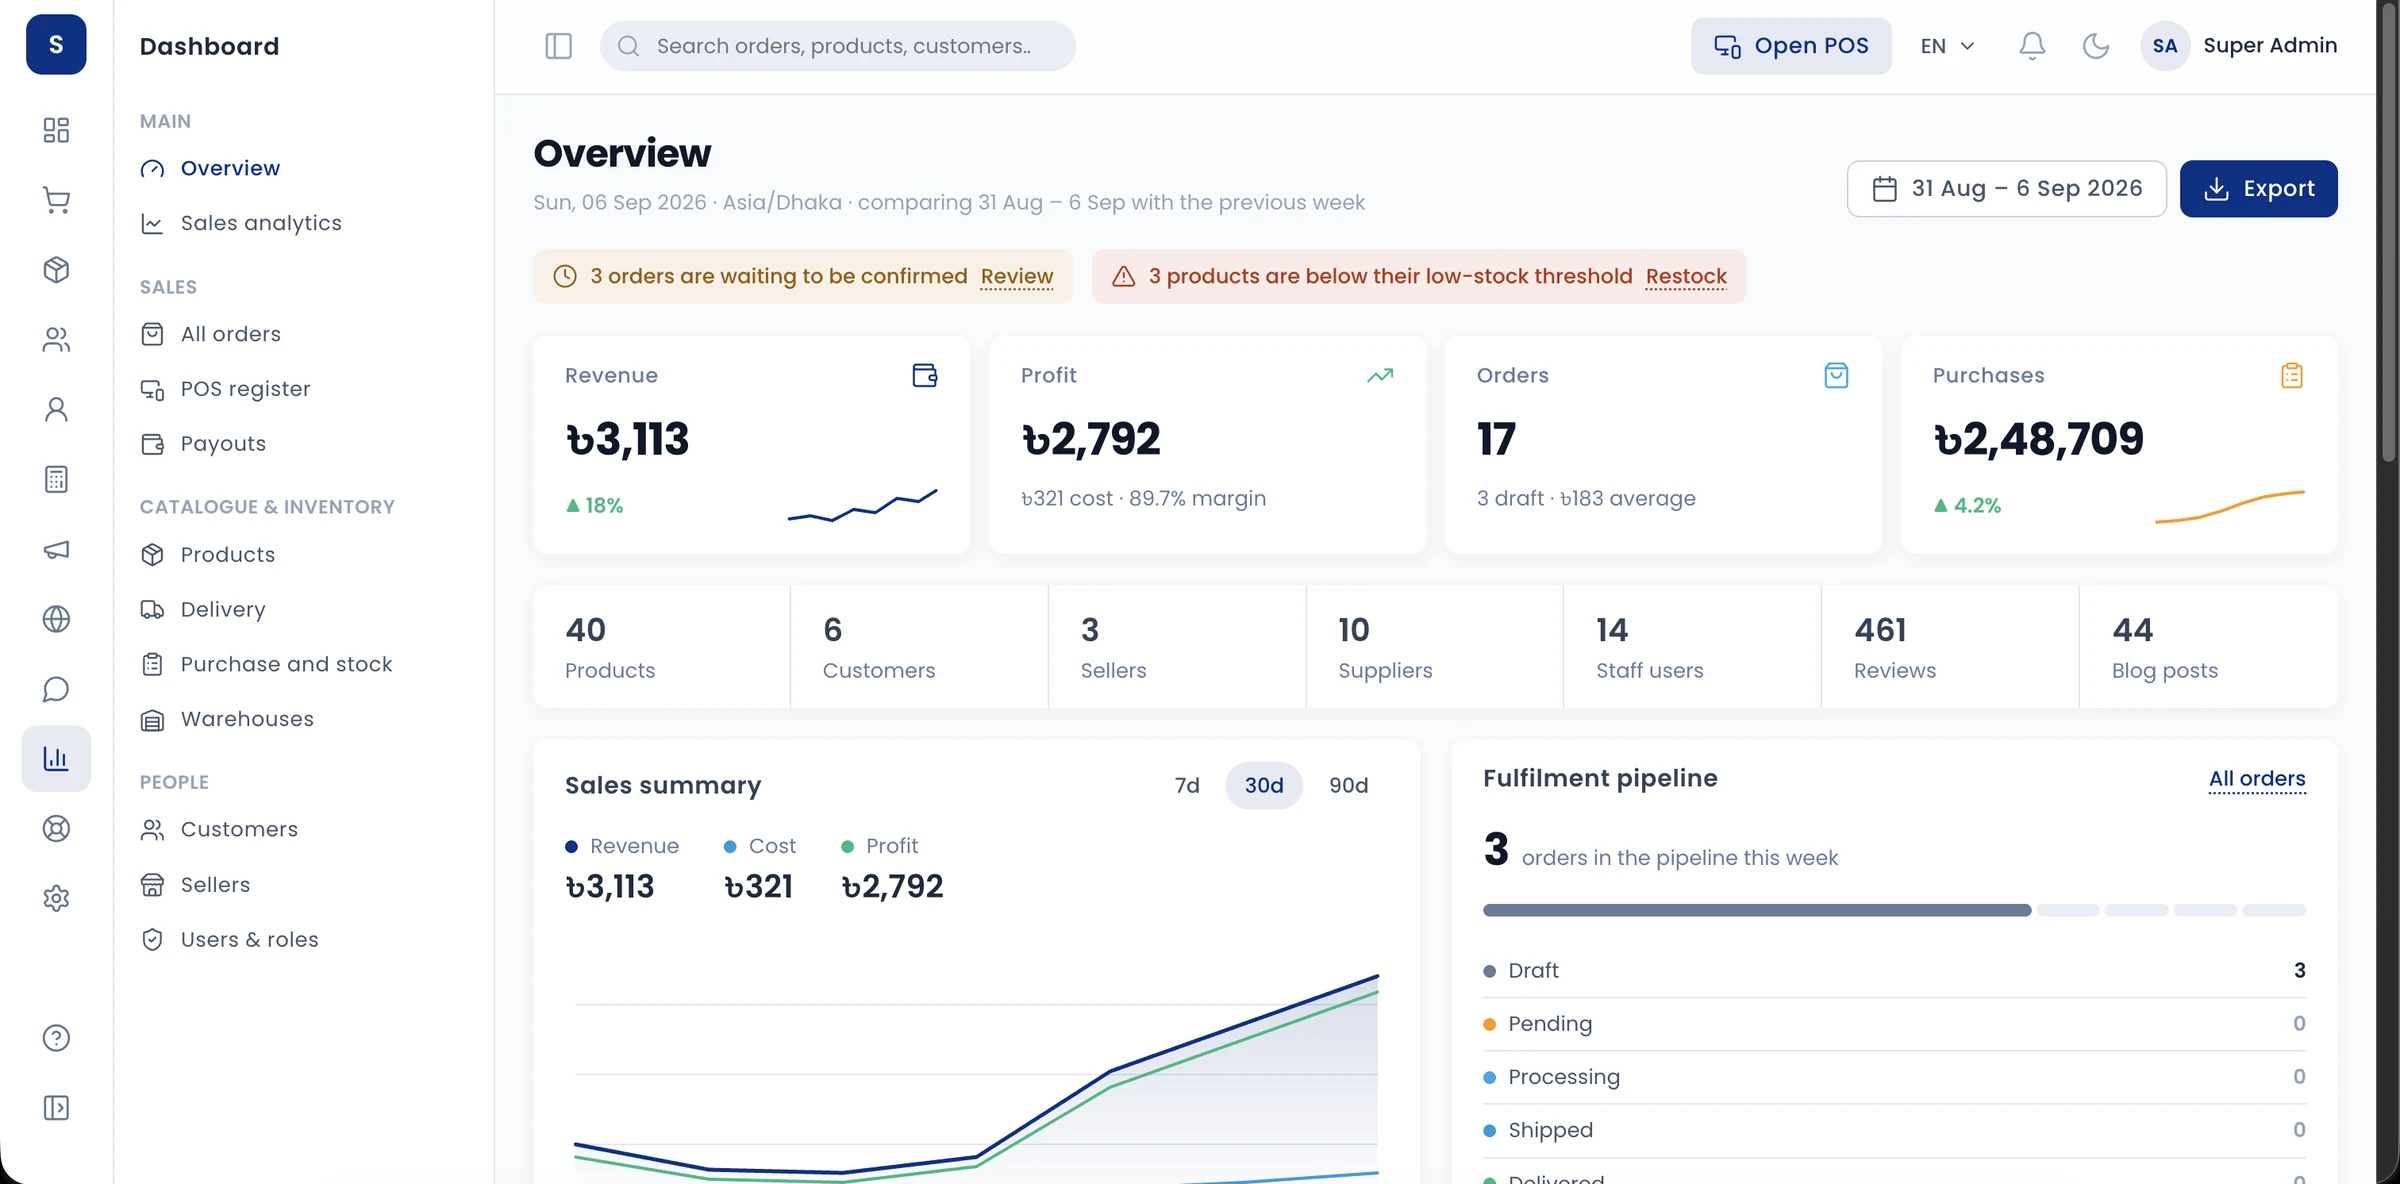The width and height of the screenshot is (2400, 1184).
Task: Open Warehouses in sidebar
Action: click(247, 719)
